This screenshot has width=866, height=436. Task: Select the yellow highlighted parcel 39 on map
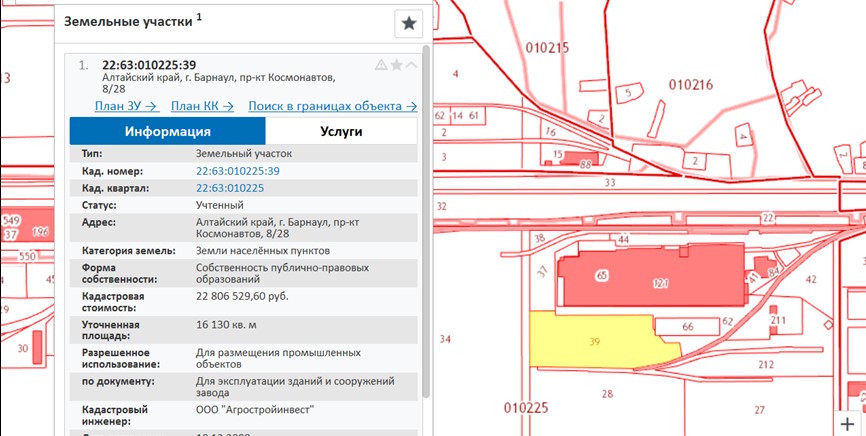pos(594,342)
